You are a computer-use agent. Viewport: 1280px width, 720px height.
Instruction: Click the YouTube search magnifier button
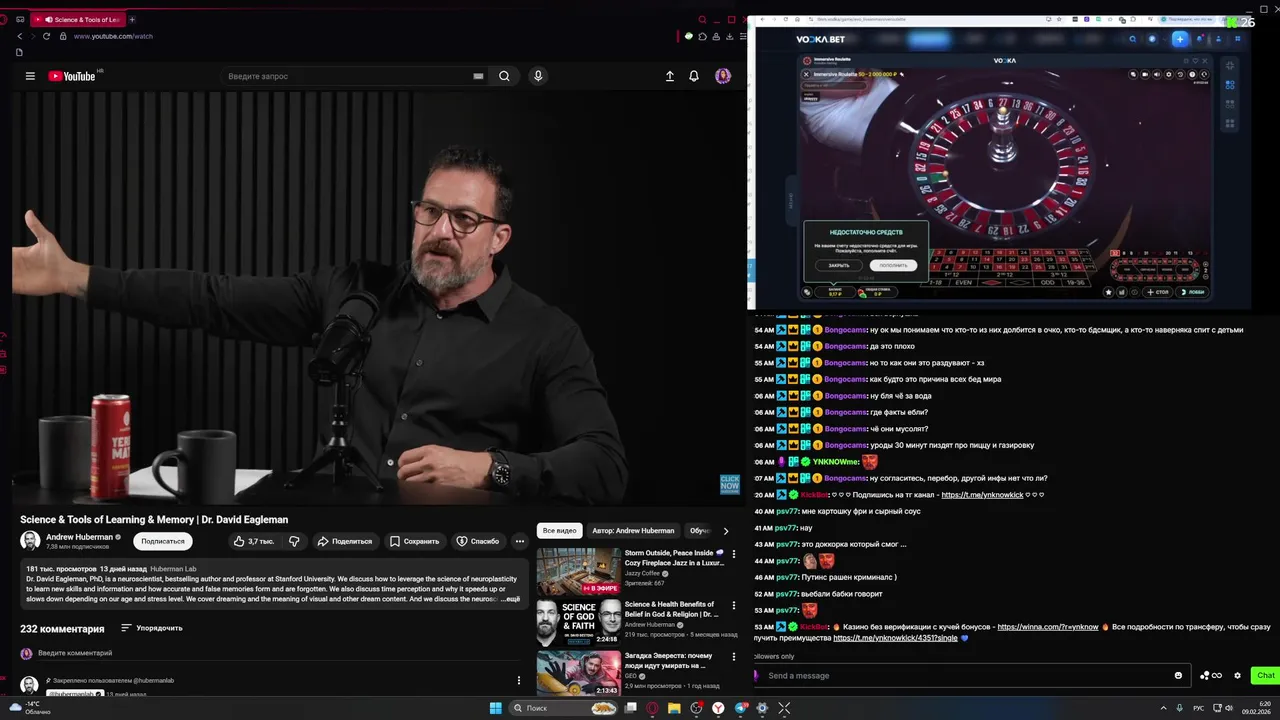(504, 76)
